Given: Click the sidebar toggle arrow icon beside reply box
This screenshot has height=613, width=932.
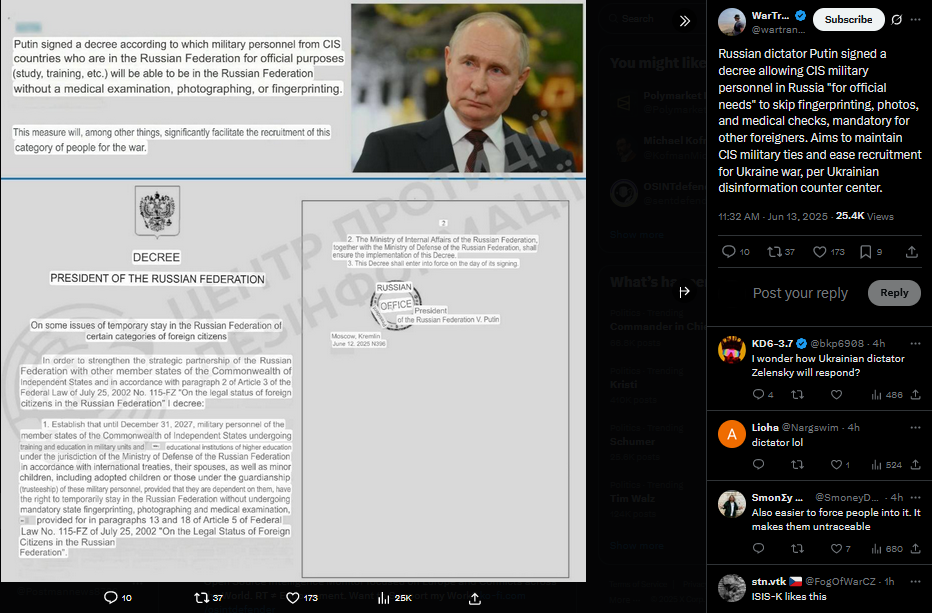Looking at the screenshot, I should click(x=685, y=291).
